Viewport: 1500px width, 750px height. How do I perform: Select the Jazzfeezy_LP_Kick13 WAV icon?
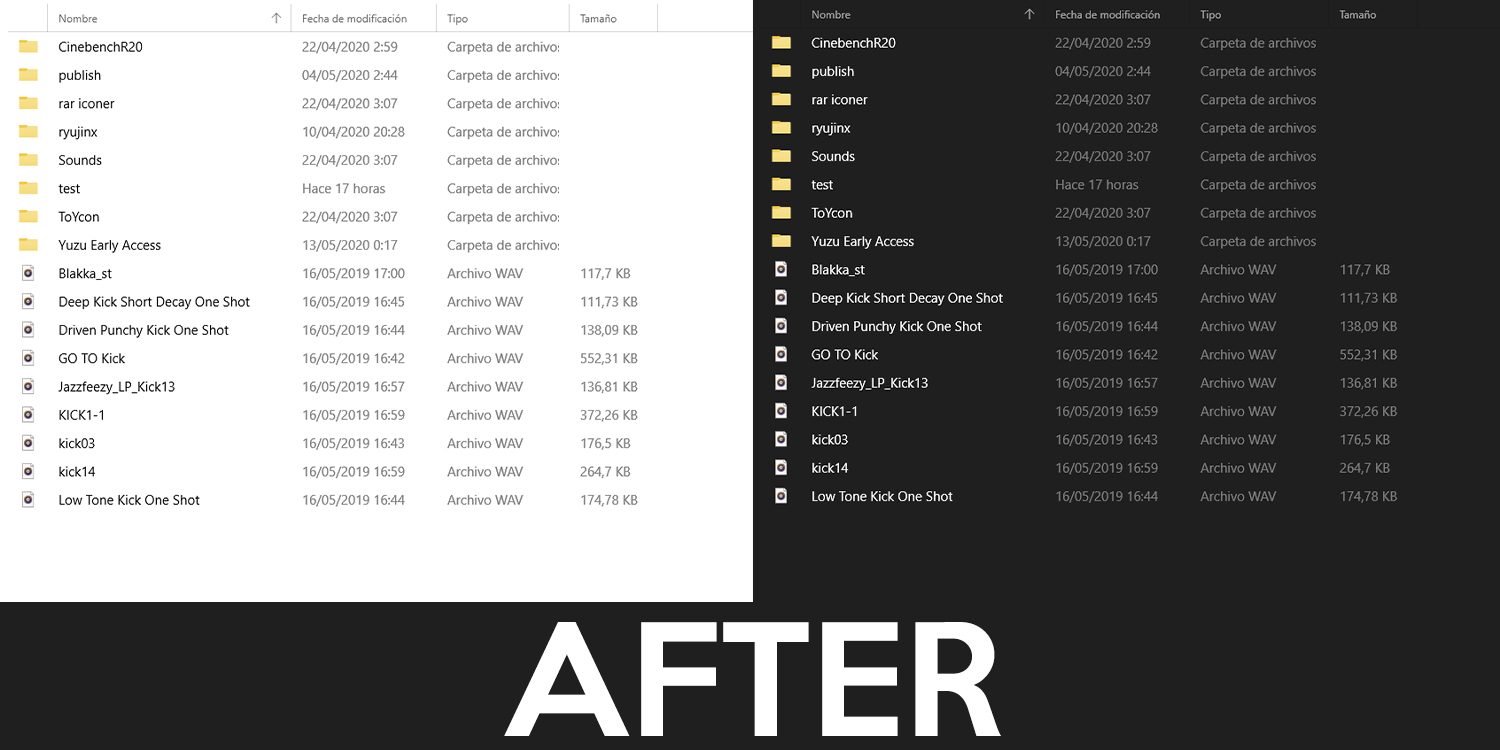coord(26,387)
